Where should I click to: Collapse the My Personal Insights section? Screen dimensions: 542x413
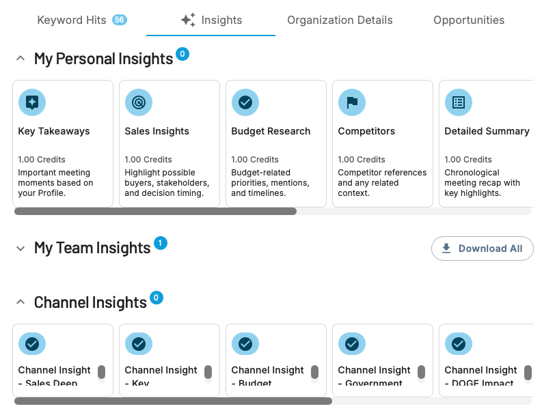click(x=20, y=58)
